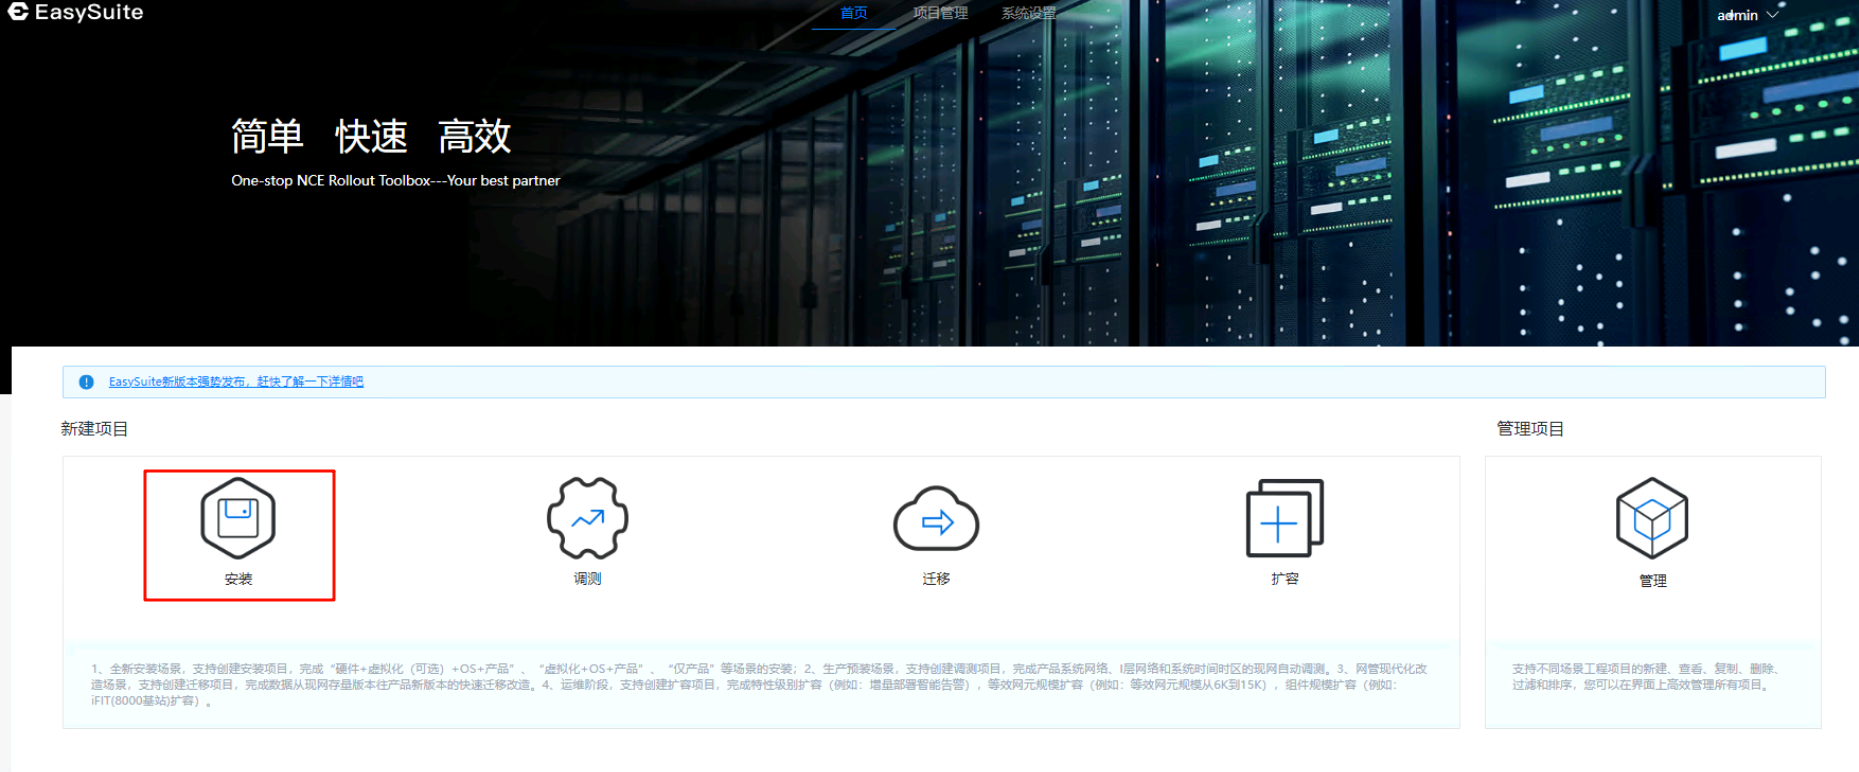Image resolution: width=1859 pixels, height=772 pixels.
Task: Select the 调测 commissioning gear icon
Action: tap(587, 518)
